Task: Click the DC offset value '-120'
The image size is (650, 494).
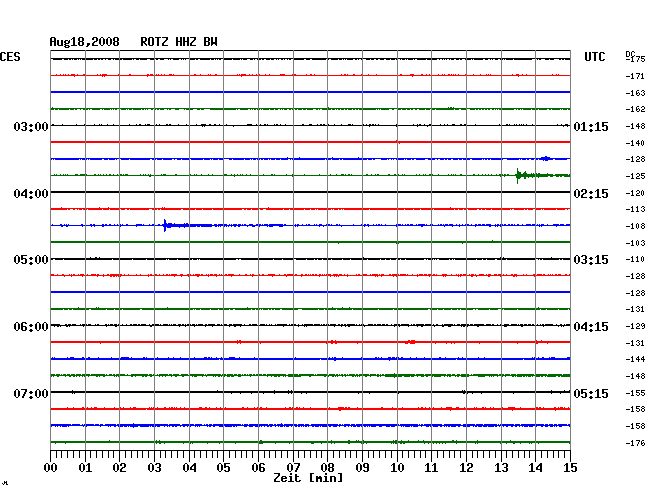Action: coord(635,193)
